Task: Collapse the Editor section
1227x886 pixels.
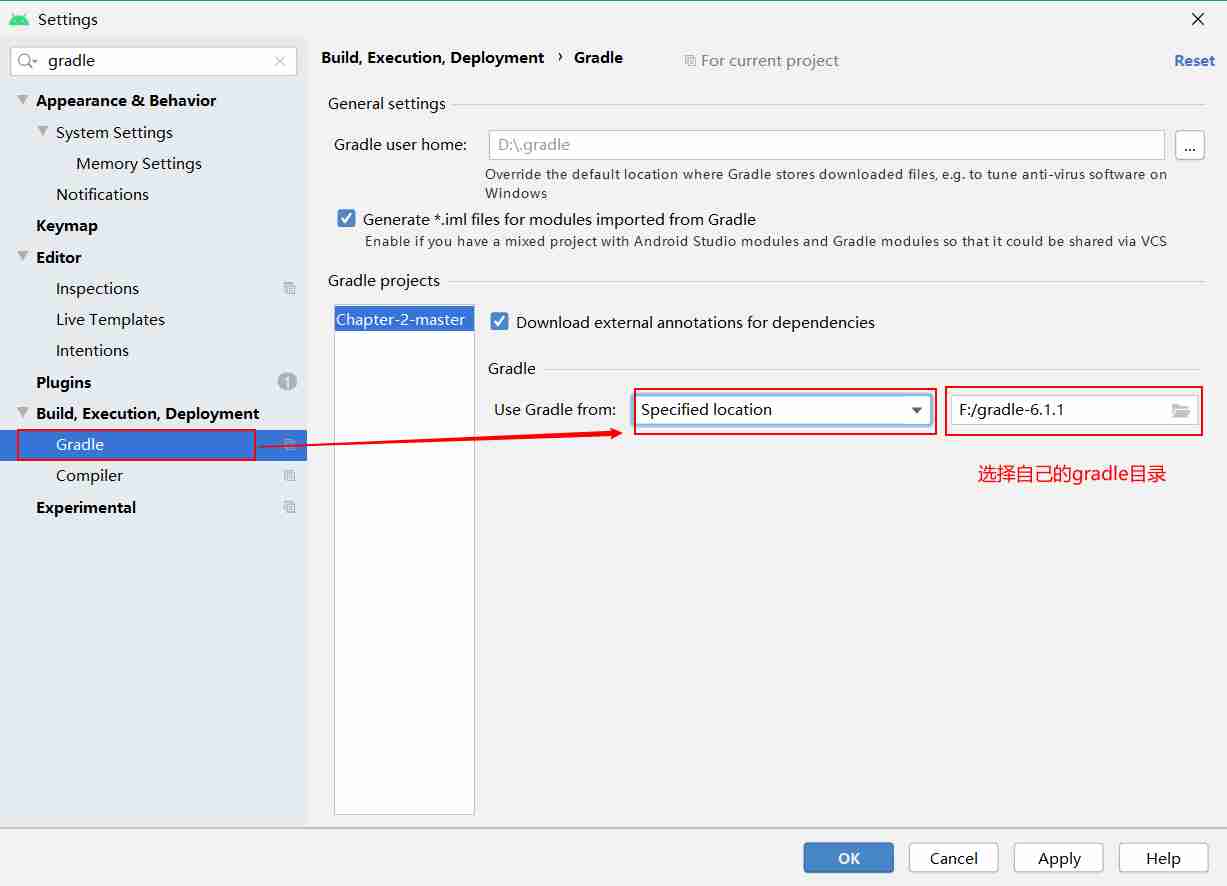Action: point(23,257)
